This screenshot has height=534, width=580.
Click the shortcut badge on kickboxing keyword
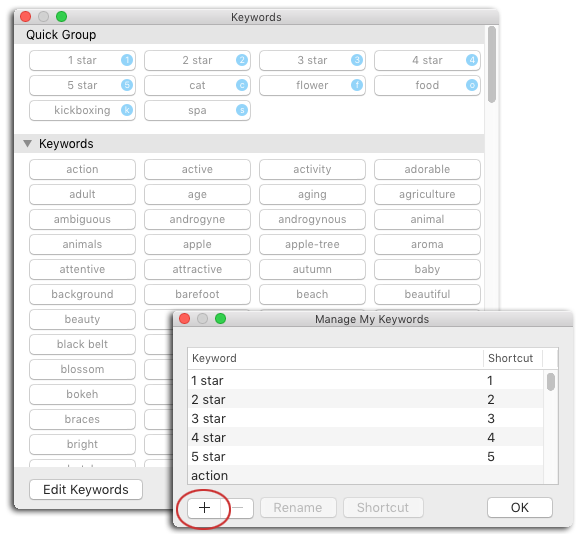pyautogui.click(x=127, y=110)
